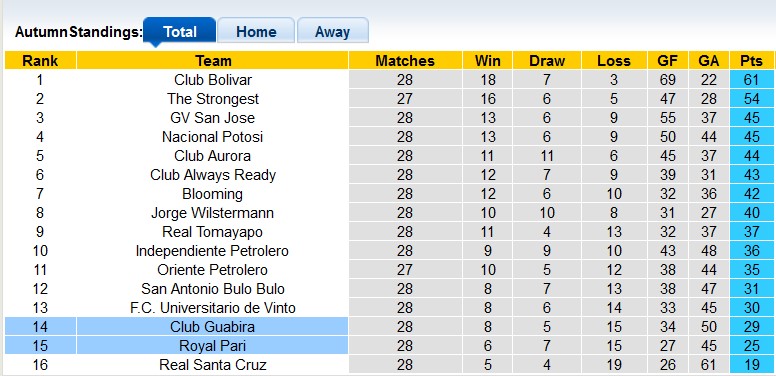Open Jorge Wilstermann team page
The width and height of the screenshot is (776, 376).
(213, 213)
